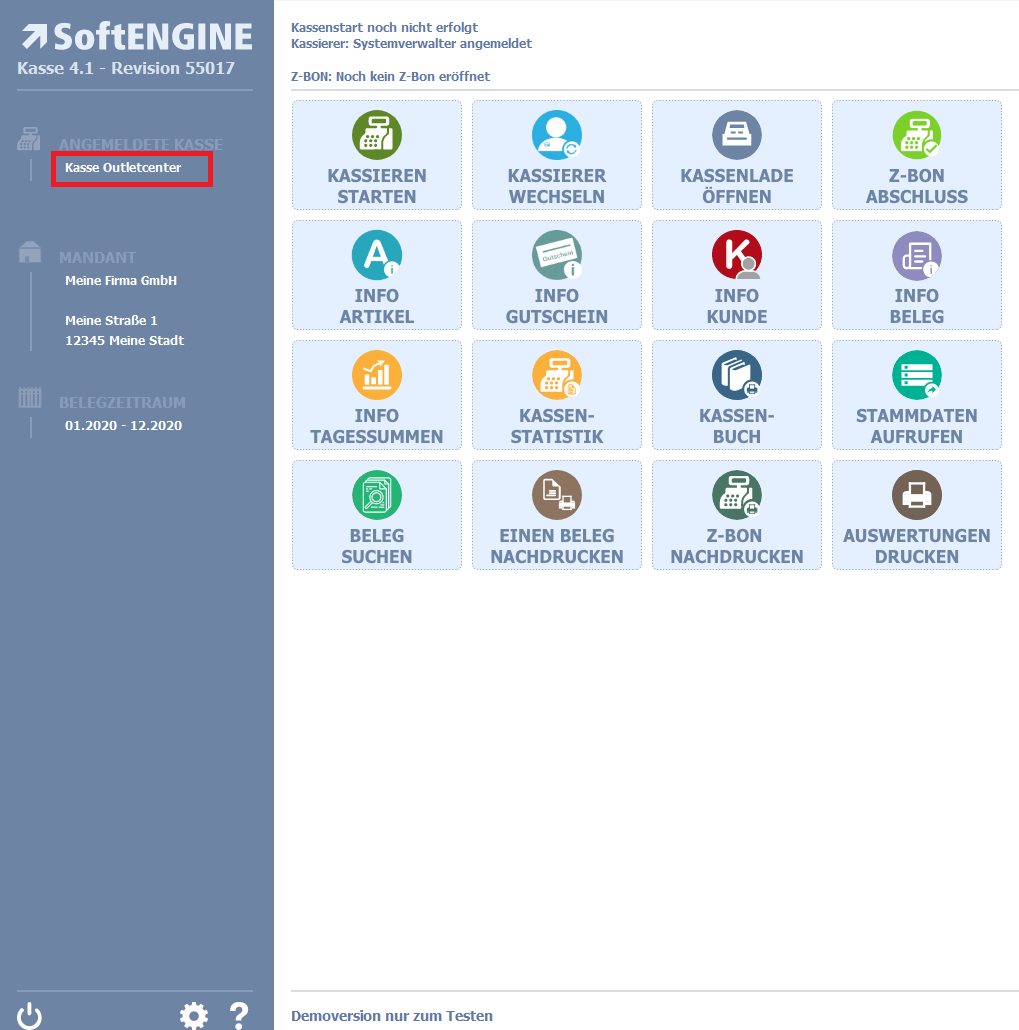Click Einen Beleg Nachdrucken tile
This screenshot has height=1030, width=1019.
(557, 515)
